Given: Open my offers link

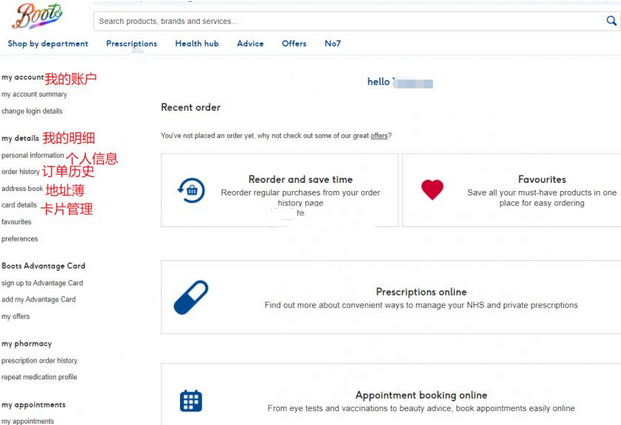Looking at the screenshot, I should click(x=15, y=316).
